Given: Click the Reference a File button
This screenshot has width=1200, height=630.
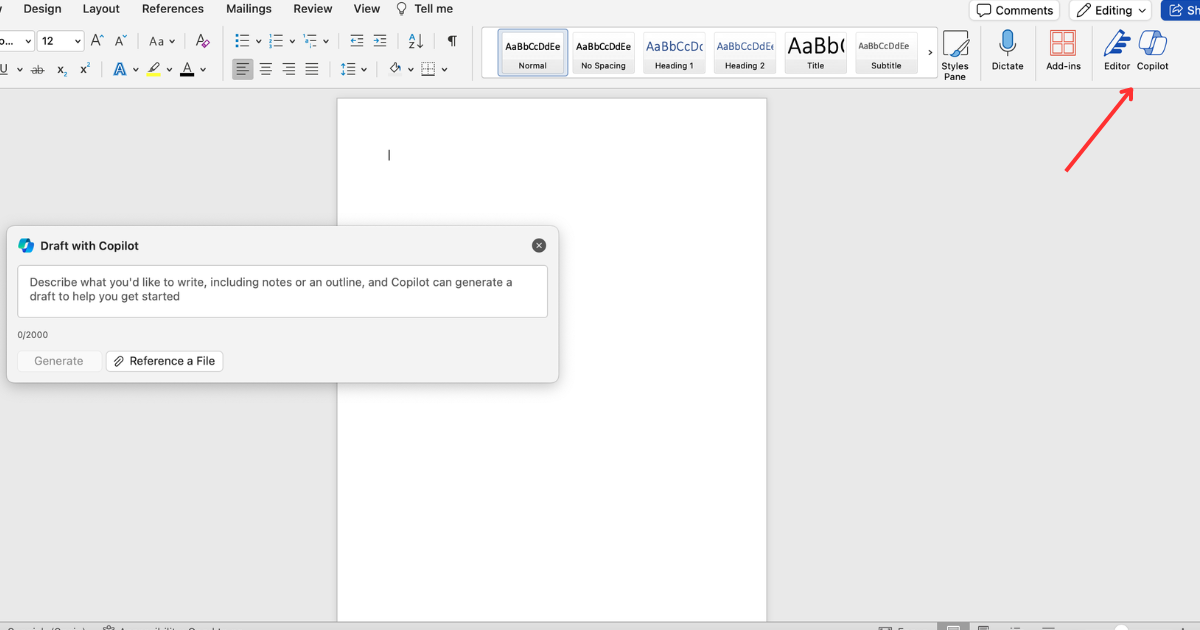Looking at the screenshot, I should click(x=164, y=361).
